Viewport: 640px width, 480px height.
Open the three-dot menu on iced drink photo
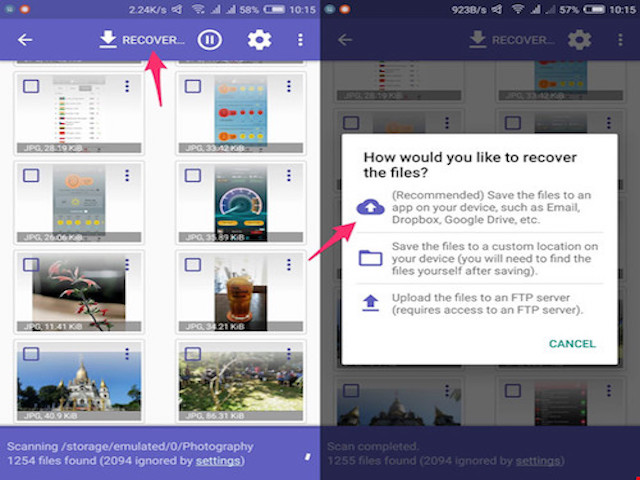pyautogui.click(x=288, y=263)
